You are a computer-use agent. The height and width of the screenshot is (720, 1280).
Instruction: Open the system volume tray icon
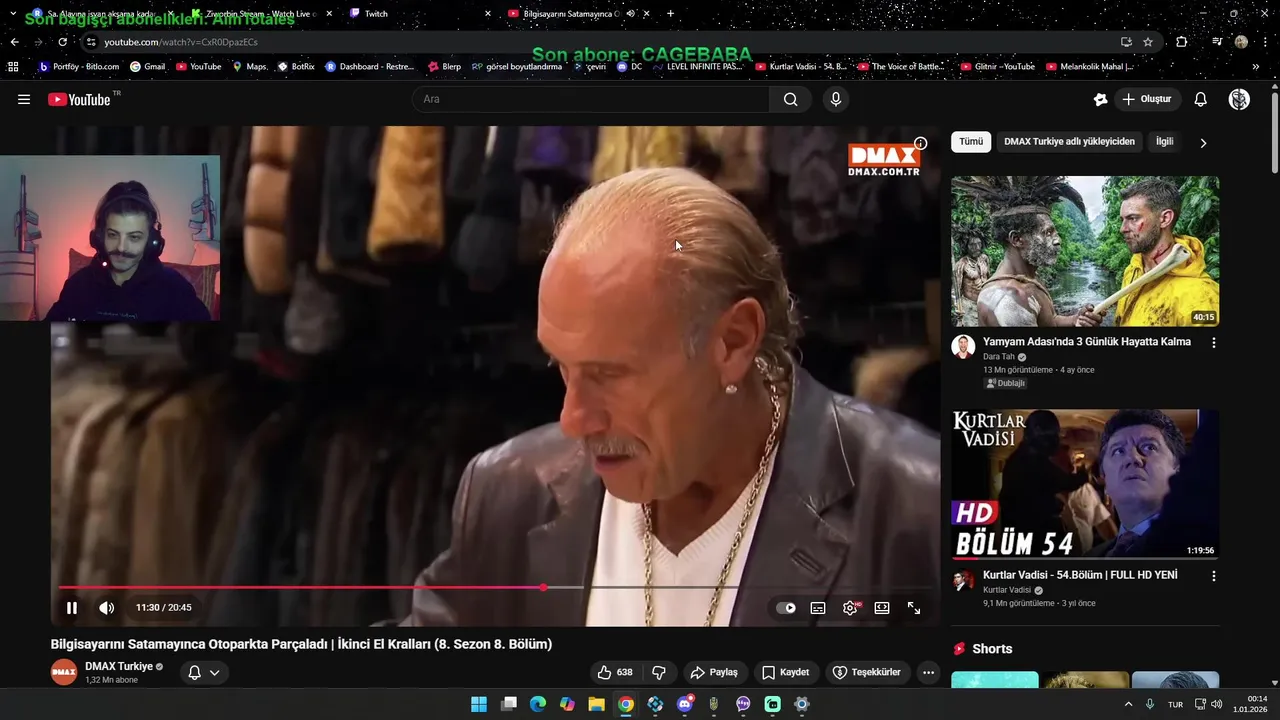pos(1216,704)
